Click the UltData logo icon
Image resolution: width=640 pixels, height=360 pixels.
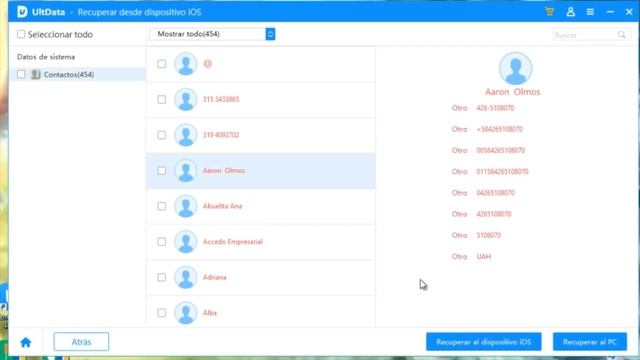point(22,12)
